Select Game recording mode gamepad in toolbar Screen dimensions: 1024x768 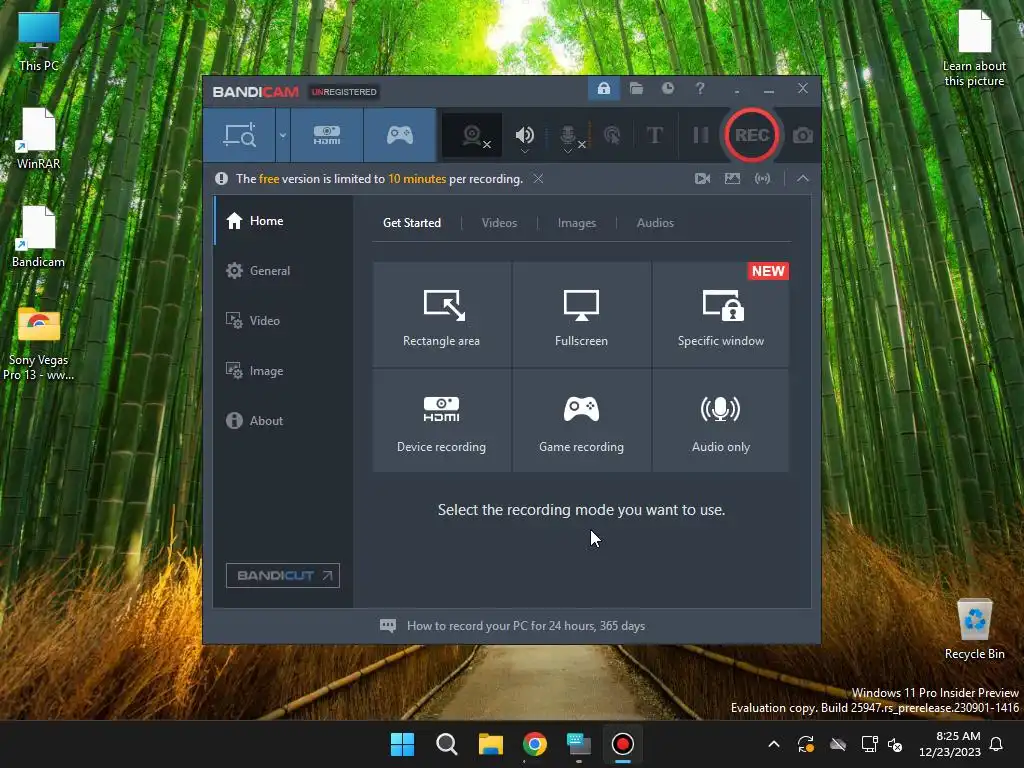point(400,135)
